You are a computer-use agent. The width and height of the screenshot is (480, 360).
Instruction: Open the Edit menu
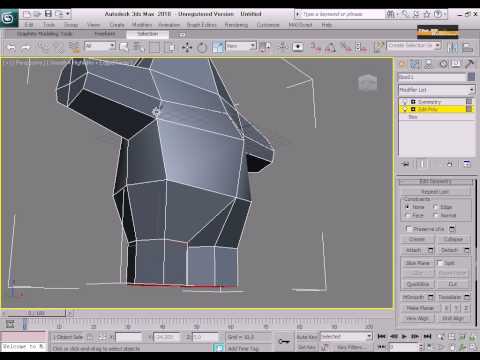29,25
